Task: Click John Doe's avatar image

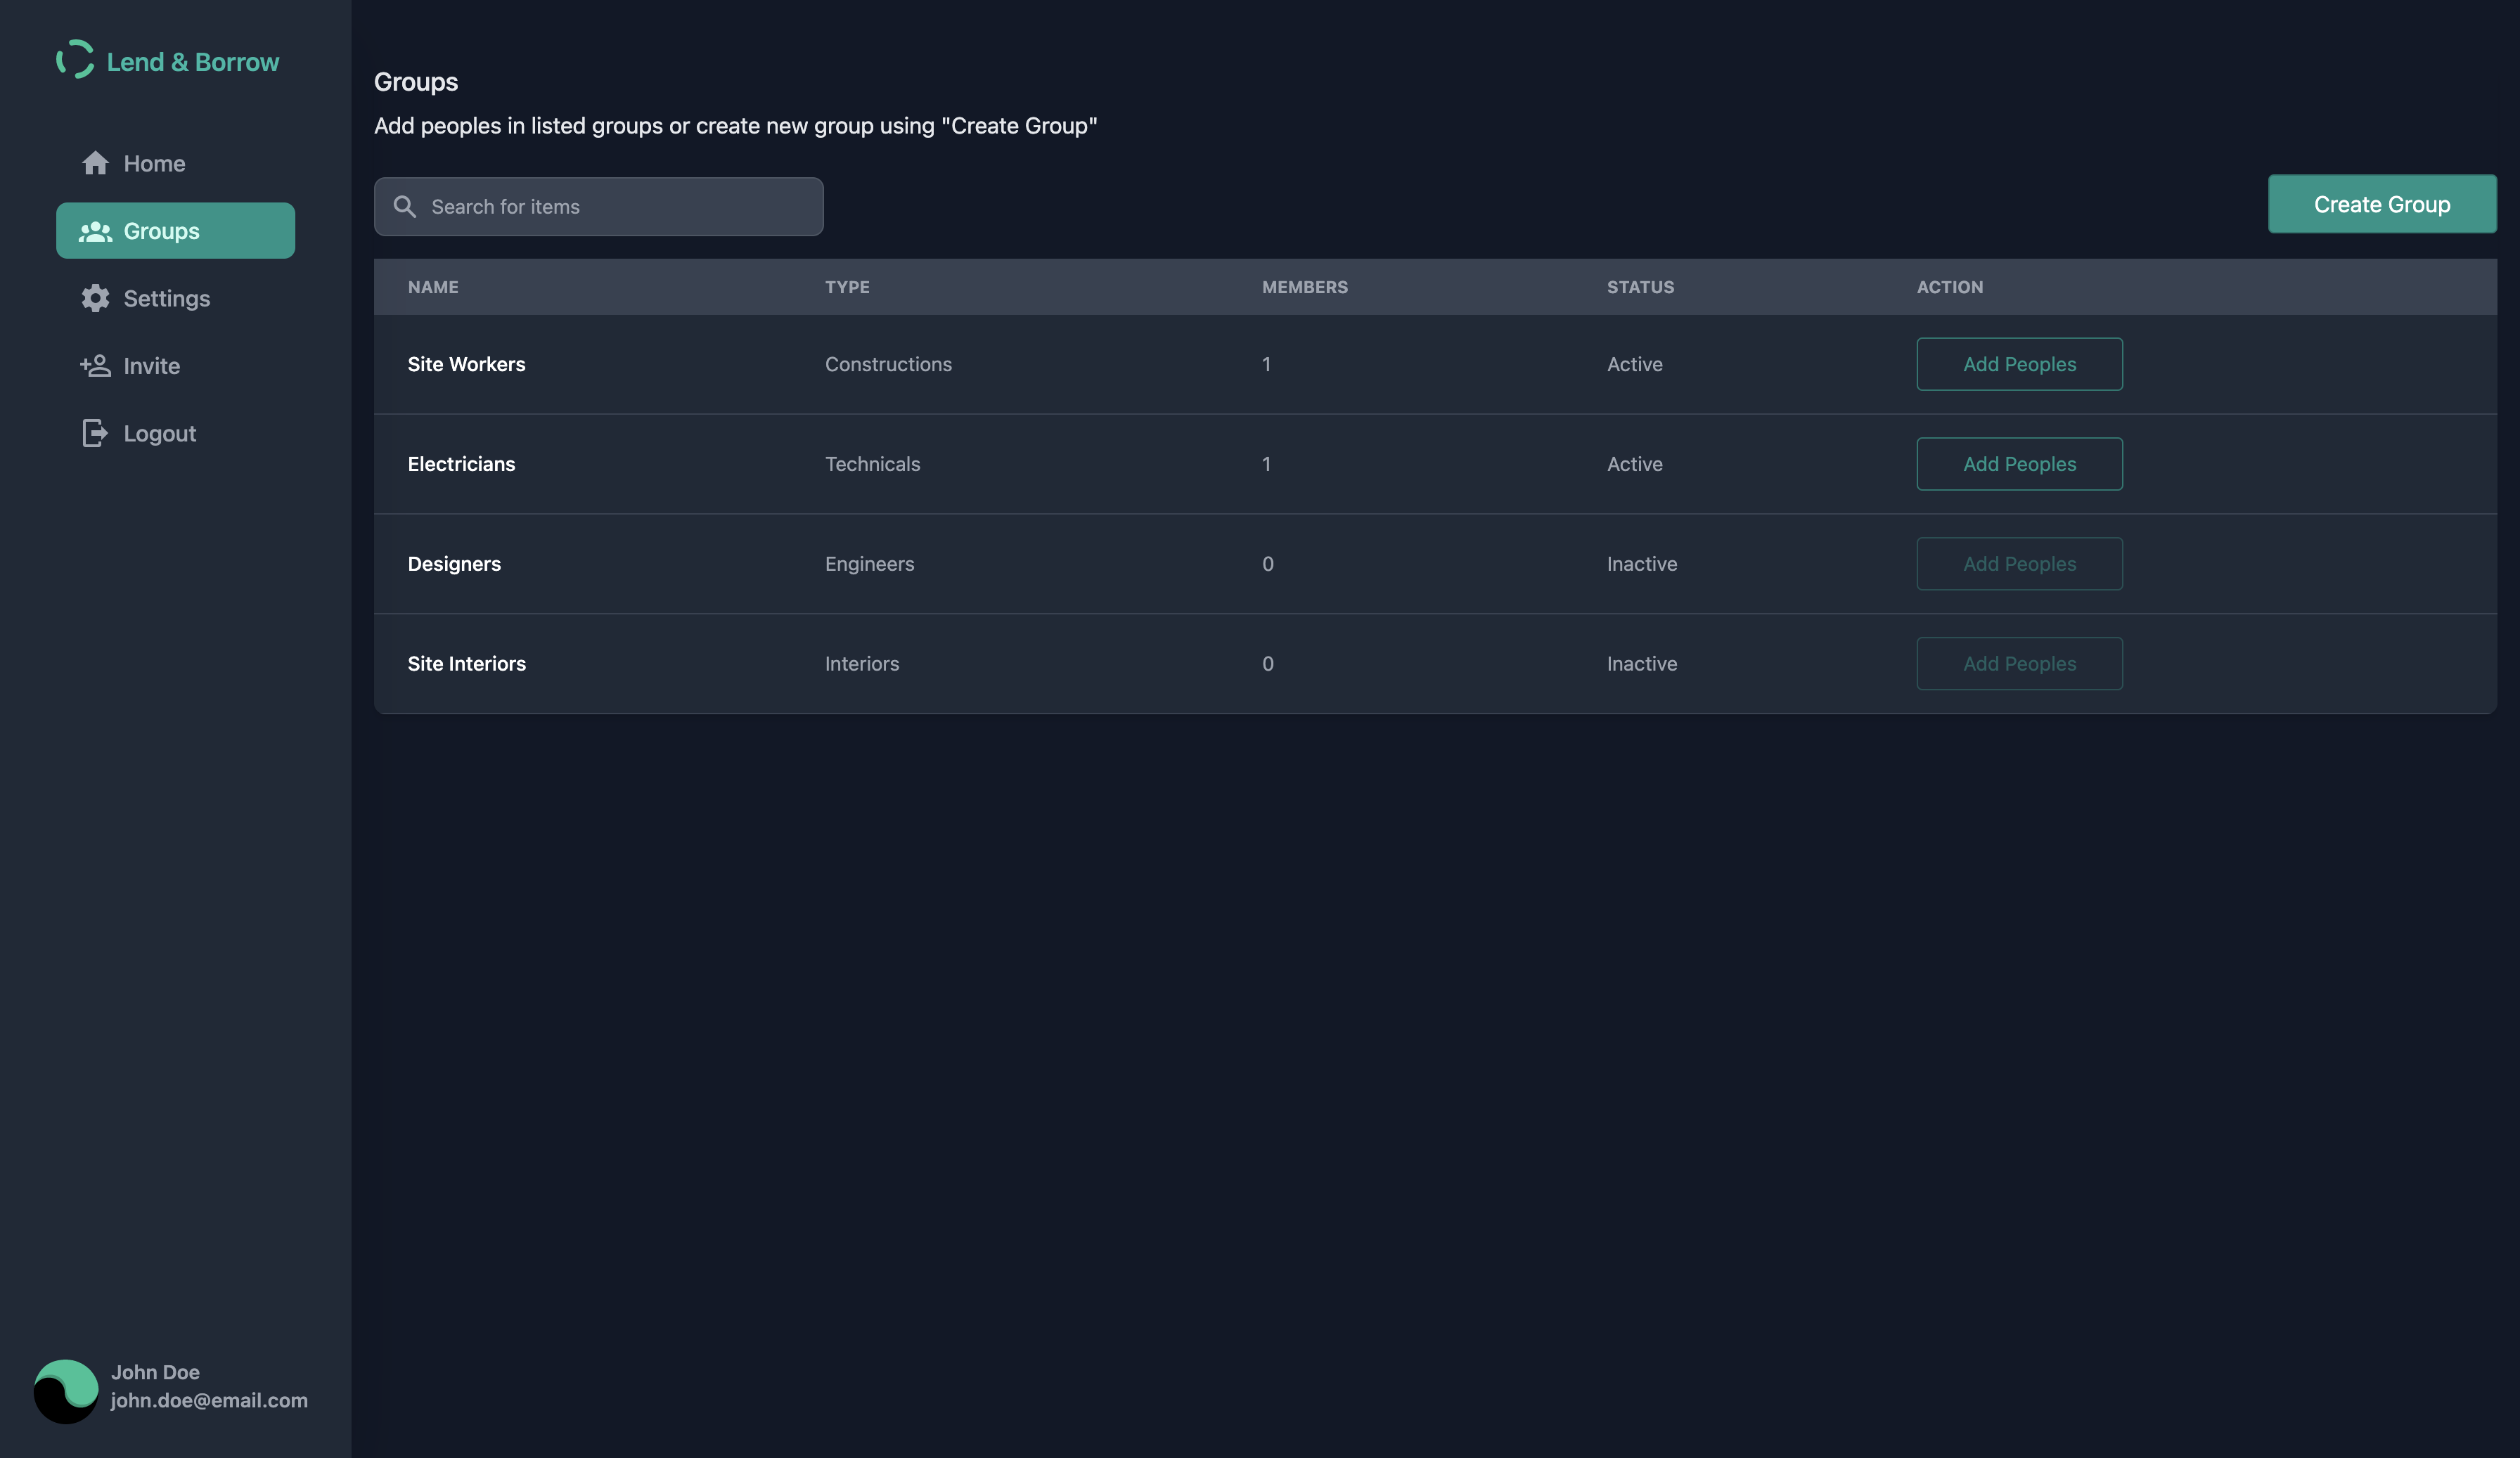Action: point(66,1391)
